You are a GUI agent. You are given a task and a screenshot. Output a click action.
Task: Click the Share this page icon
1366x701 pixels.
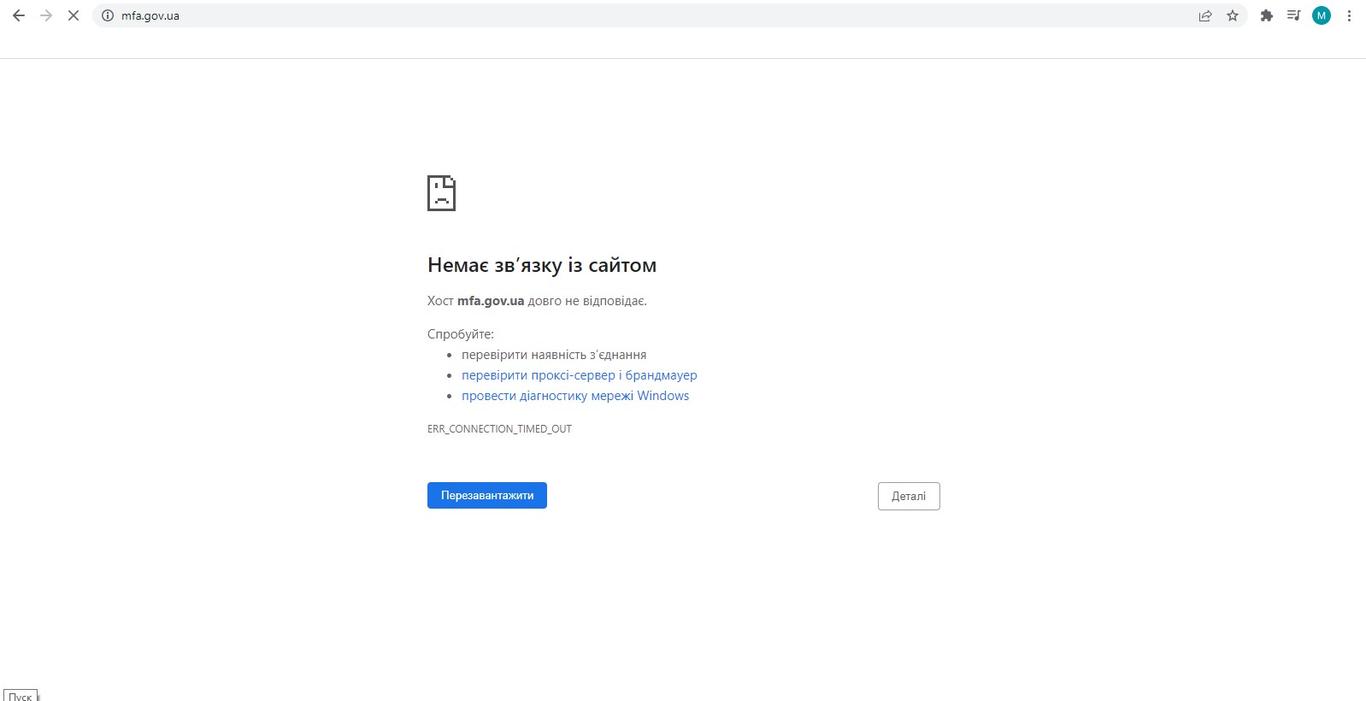click(x=1205, y=16)
